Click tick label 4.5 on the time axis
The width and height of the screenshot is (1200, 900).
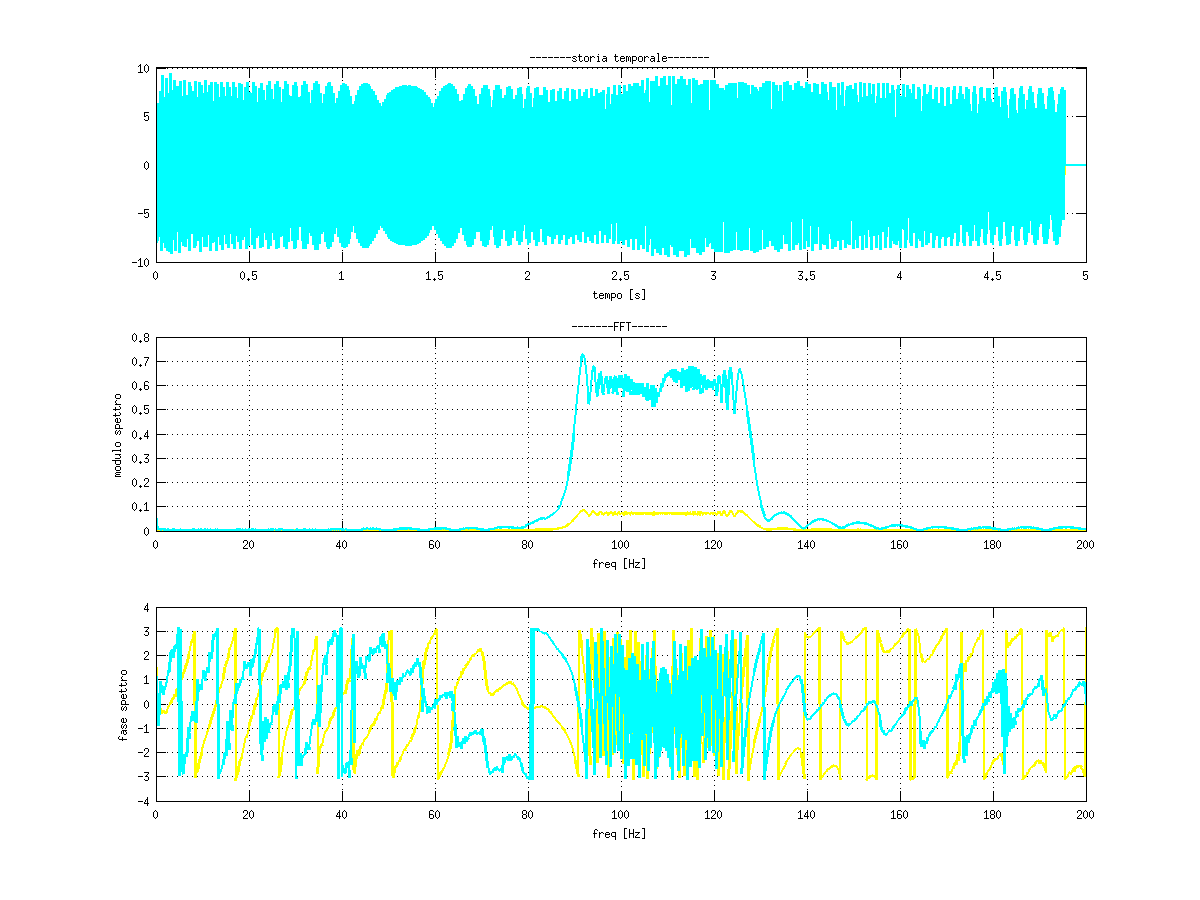pyautogui.click(x=992, y=277)
